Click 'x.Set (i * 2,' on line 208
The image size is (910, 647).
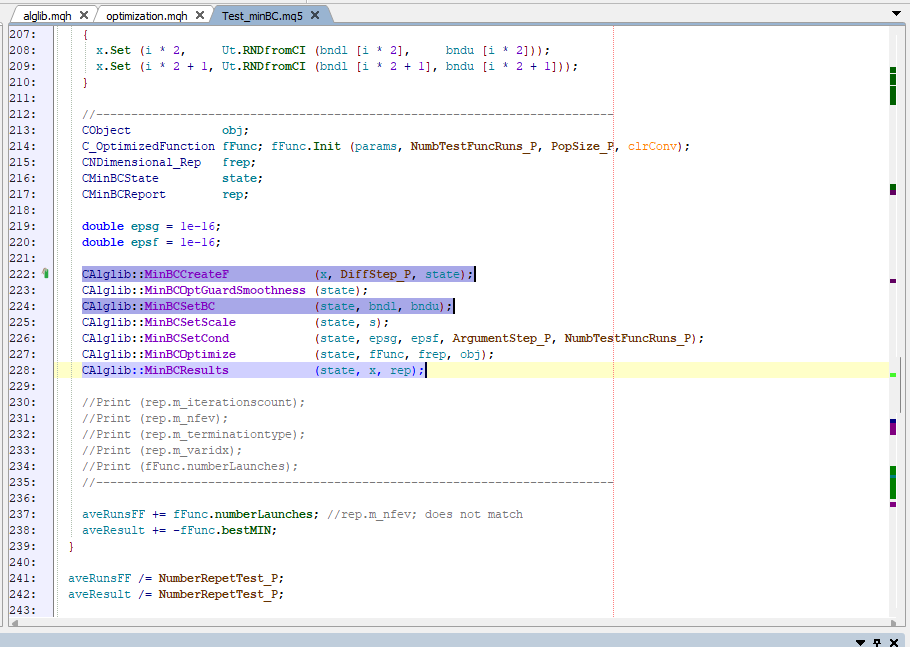(141, 50)
